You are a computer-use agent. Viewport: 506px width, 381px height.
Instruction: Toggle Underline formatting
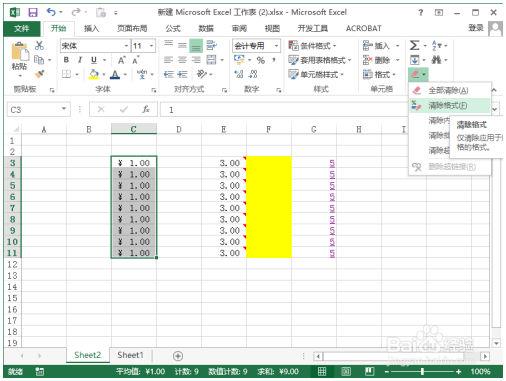coord(94,60)
